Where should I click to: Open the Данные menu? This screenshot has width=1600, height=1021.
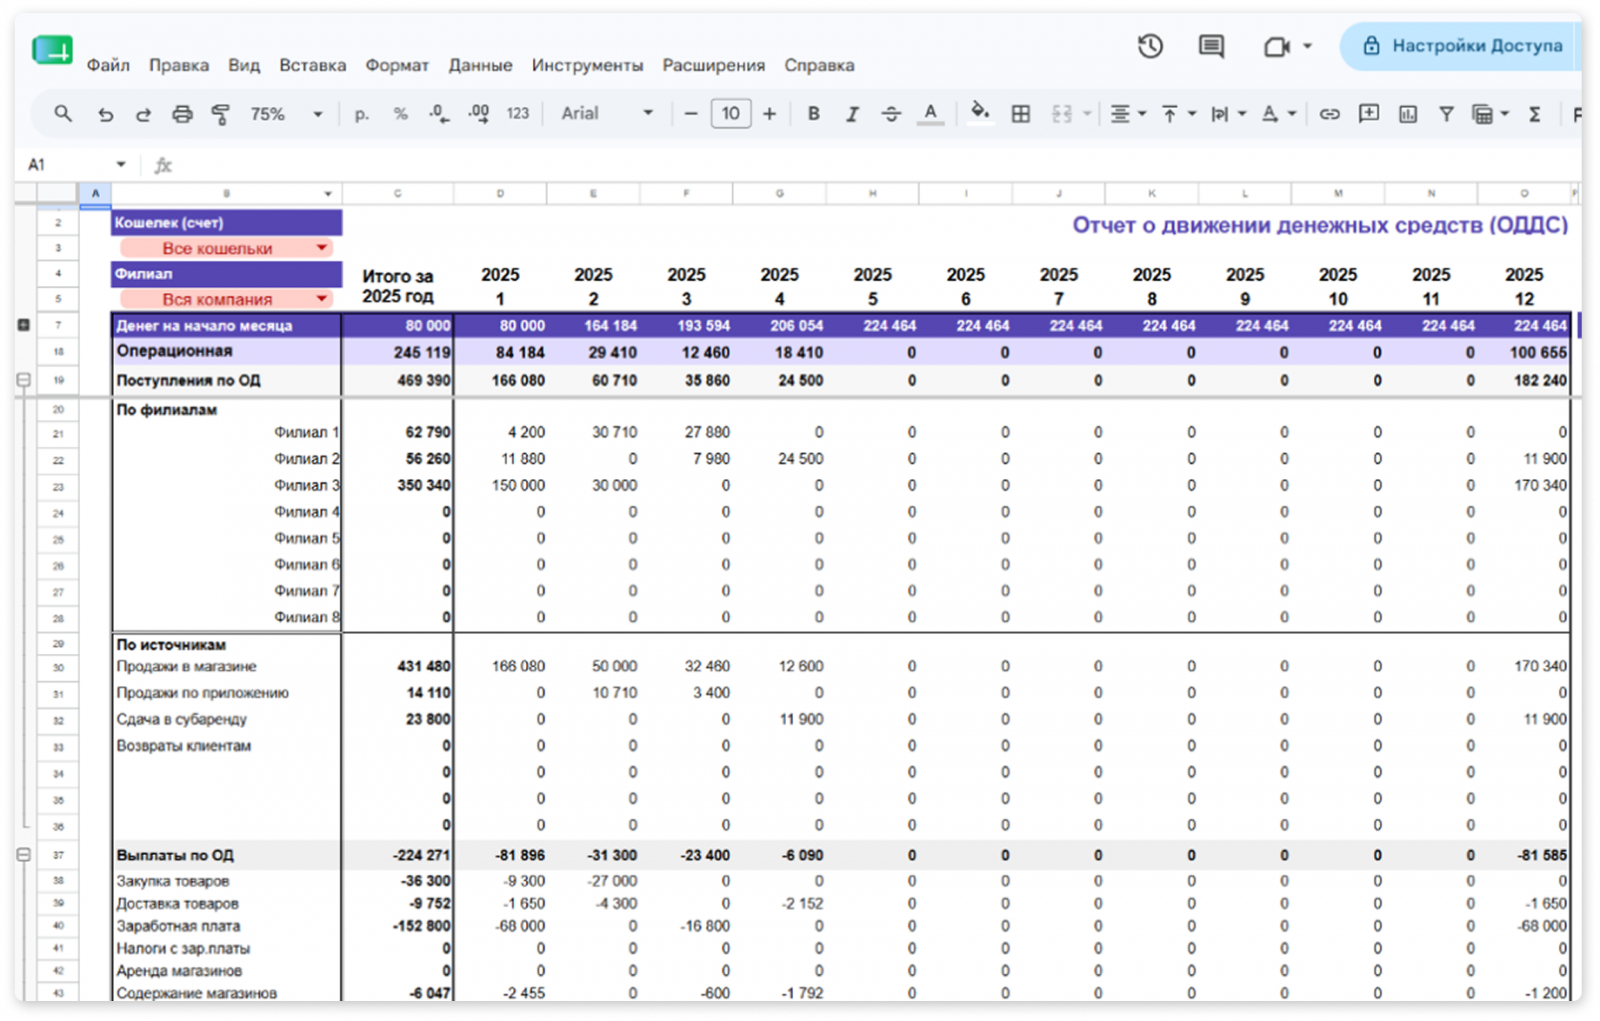coord(480,65)
